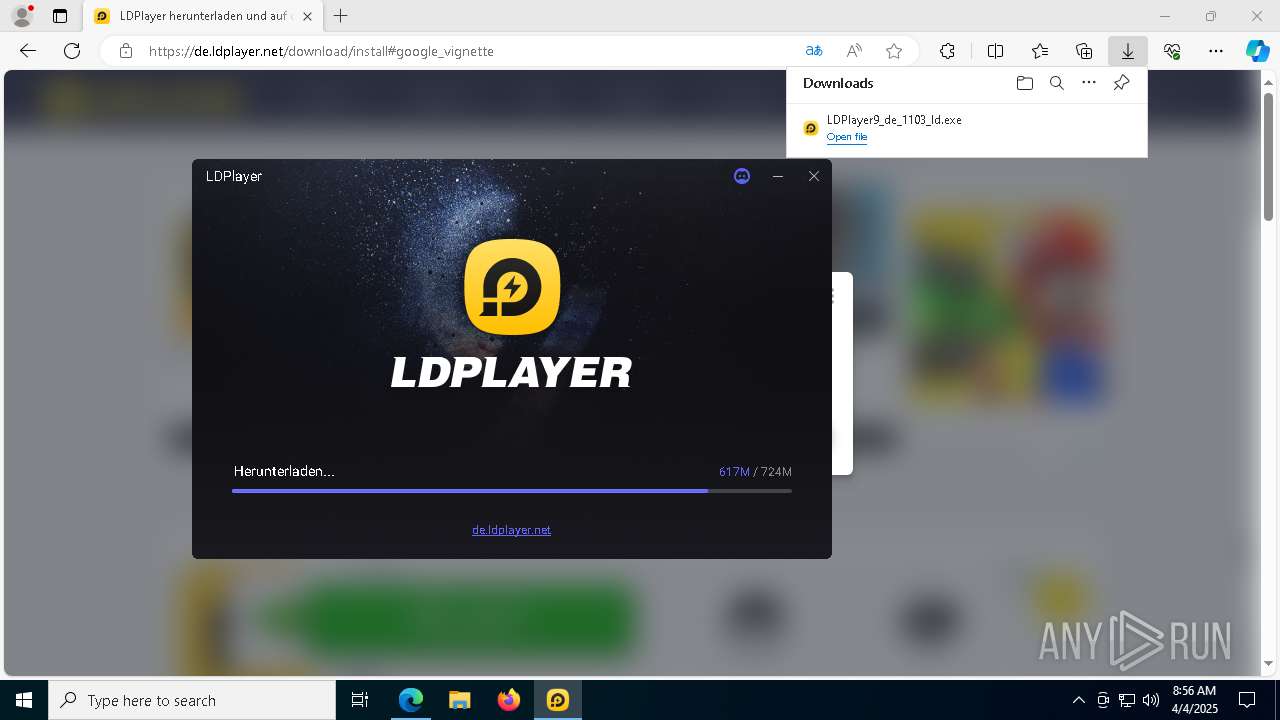The image size is (1280, 720).
Task: Open the notification center icon
Action: tap(1247, 700)
